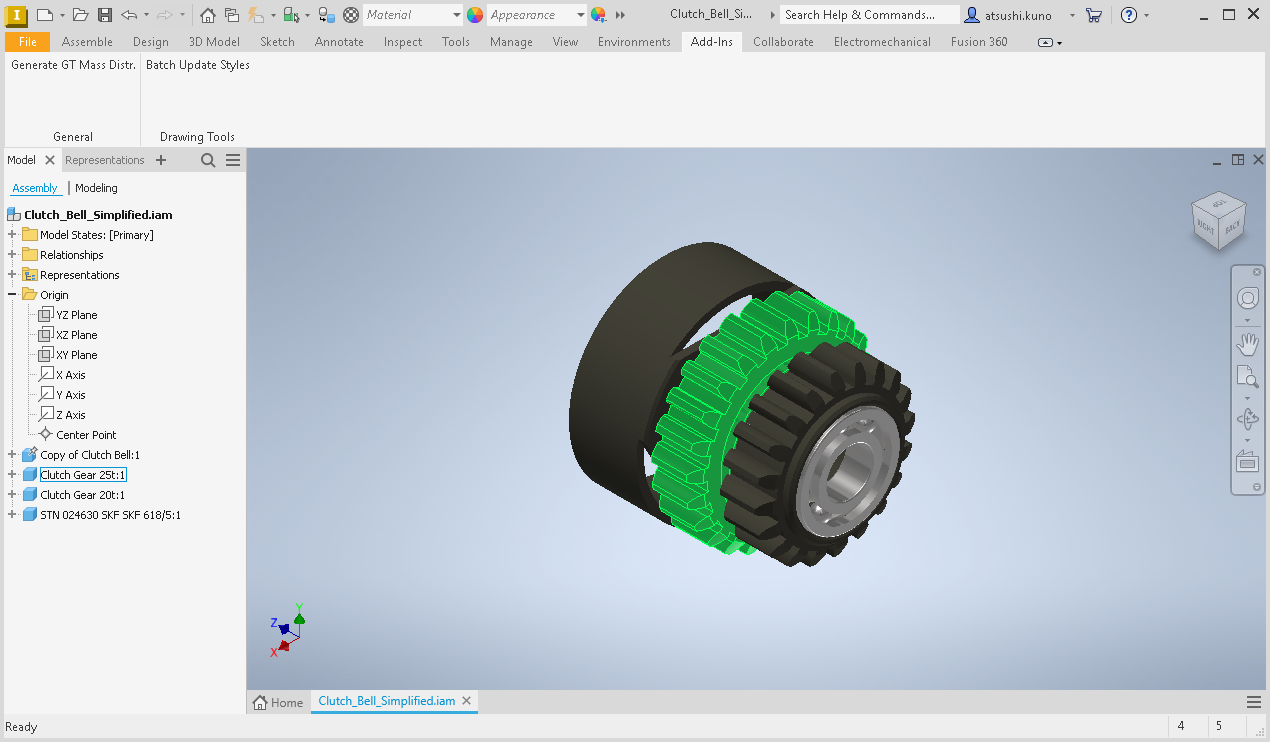Activate the Free Orbit tool
The width and height of the screenshot is (1270, 742).
(x=1247, y=419)
